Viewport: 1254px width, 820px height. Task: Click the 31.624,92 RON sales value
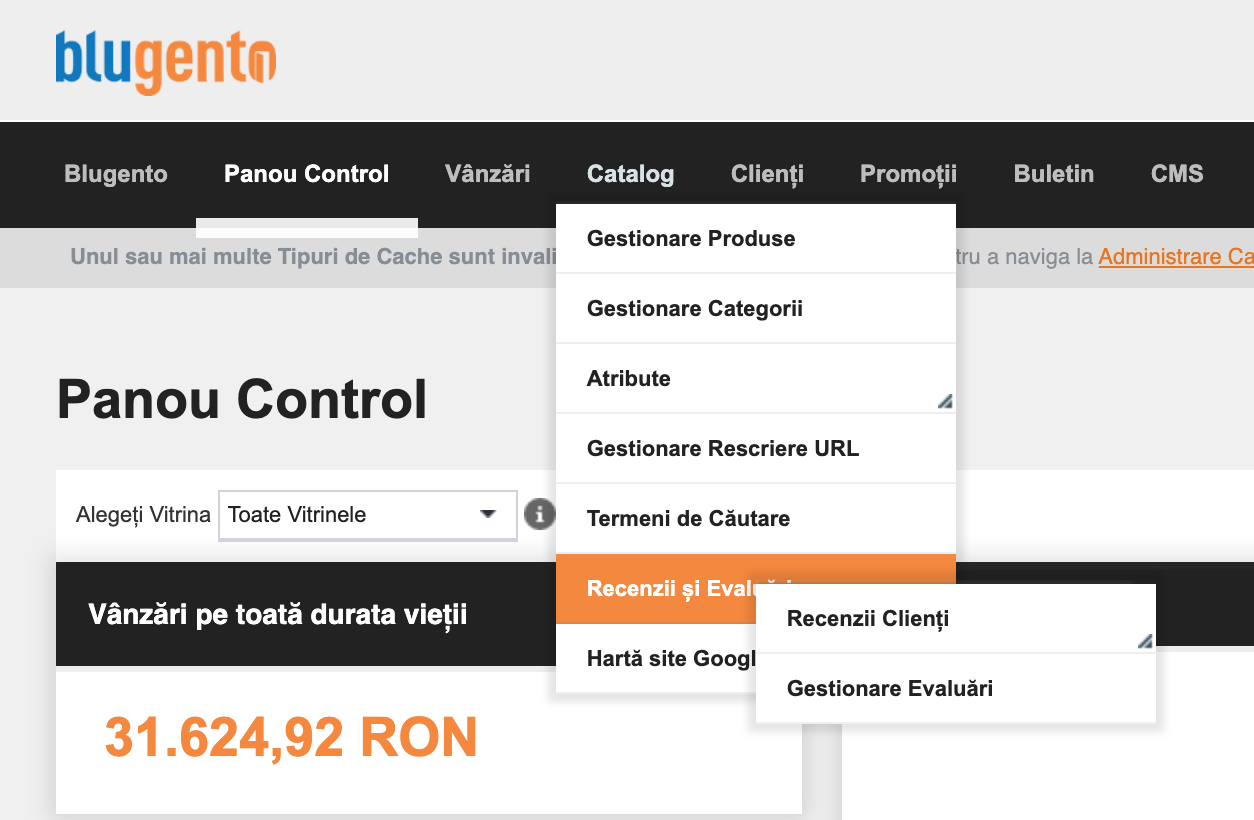(291, 738)
